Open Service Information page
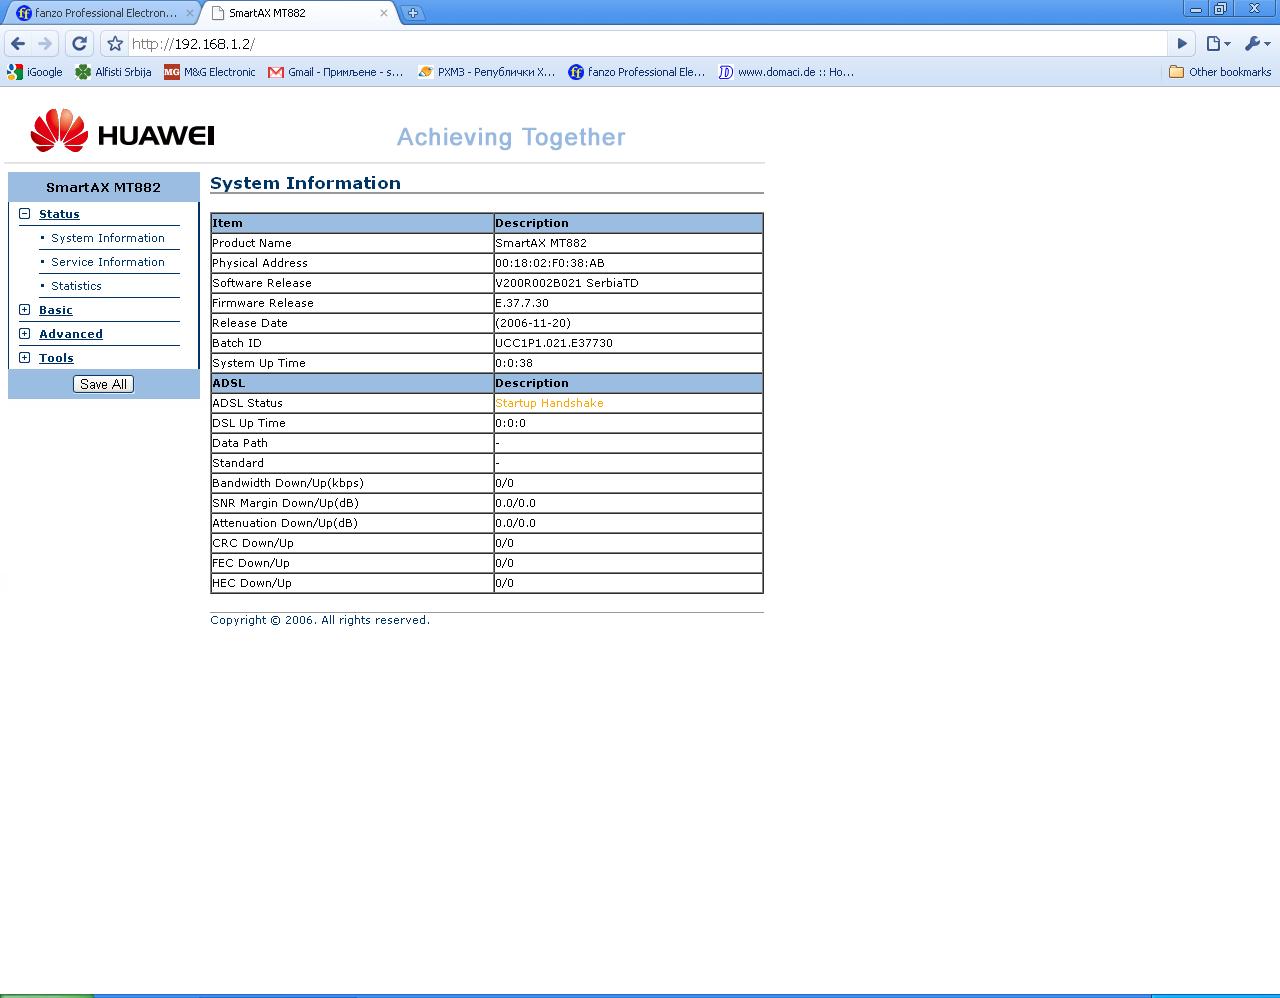The image size is (1280, 998). click(x=108, y=262)
